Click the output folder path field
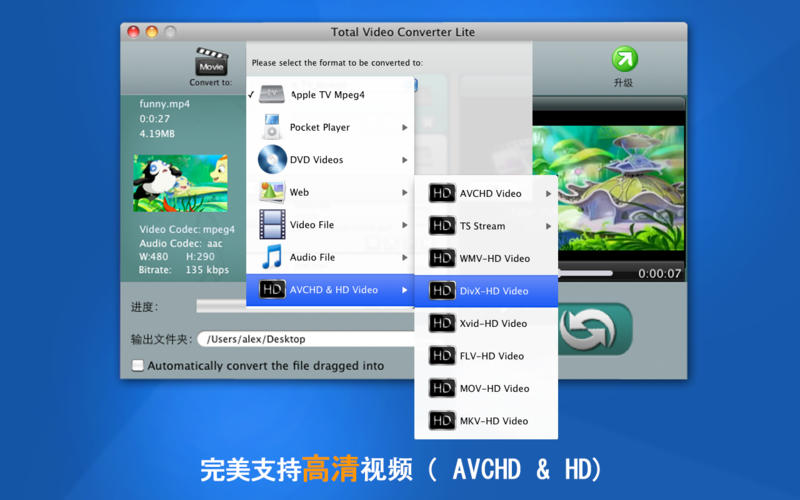This screenshot has height=500, width=800. (306, 339)
